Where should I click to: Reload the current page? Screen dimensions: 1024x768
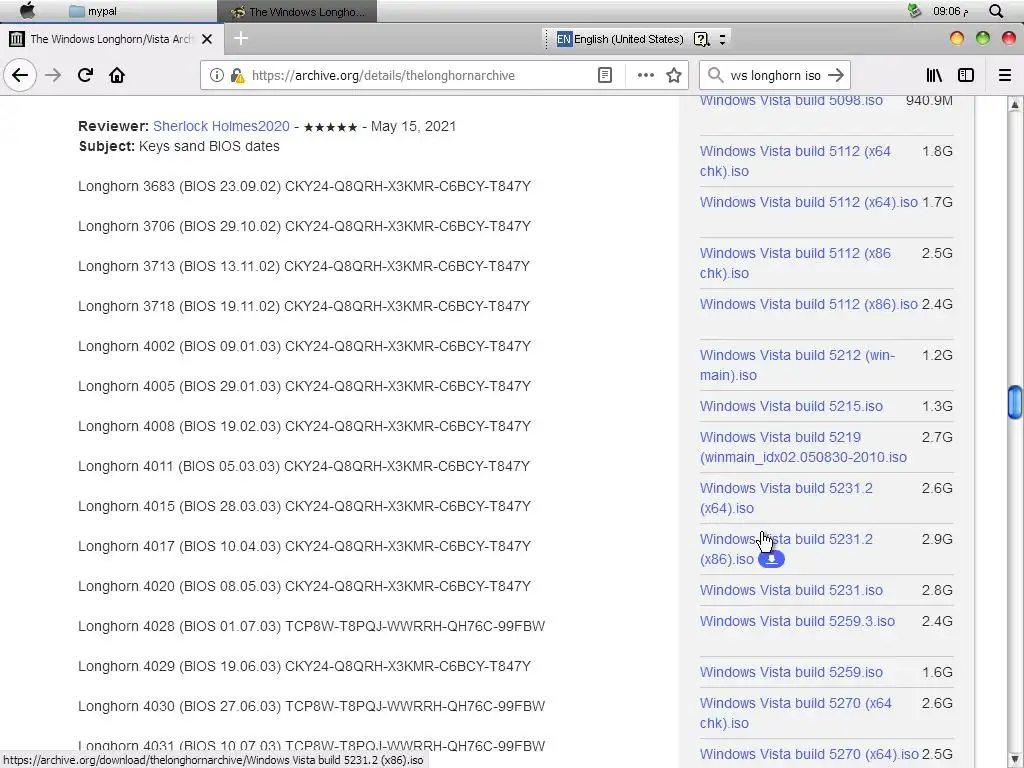click(x=85, y=75)
